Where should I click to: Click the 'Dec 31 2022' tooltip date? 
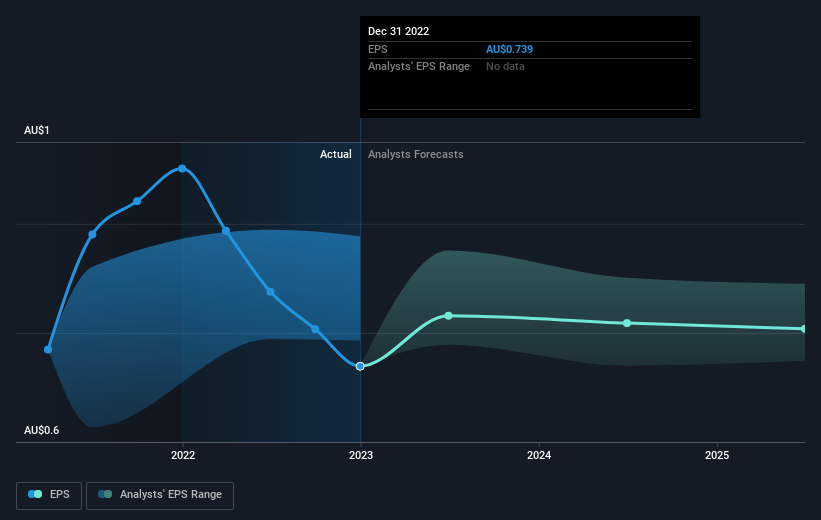[x=398, y=31]
